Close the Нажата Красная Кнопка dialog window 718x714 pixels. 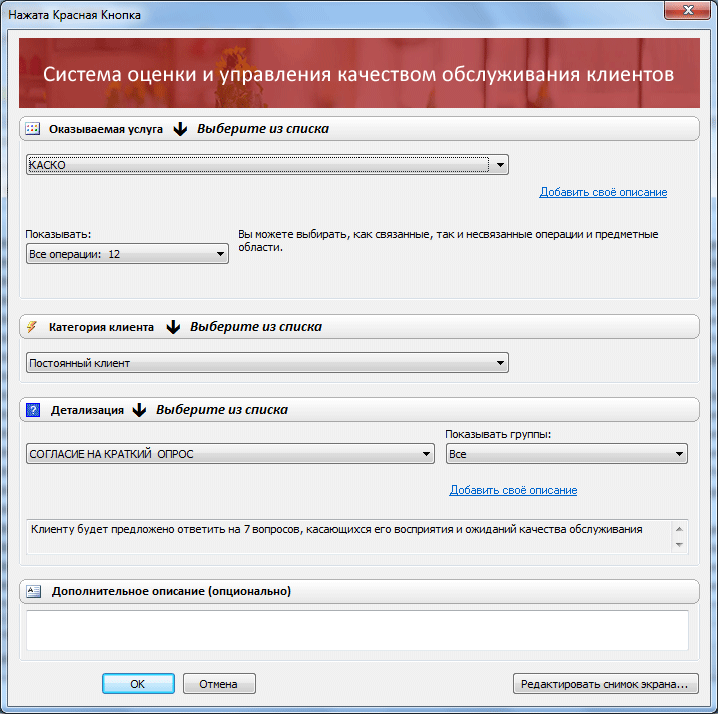(686, 10)
